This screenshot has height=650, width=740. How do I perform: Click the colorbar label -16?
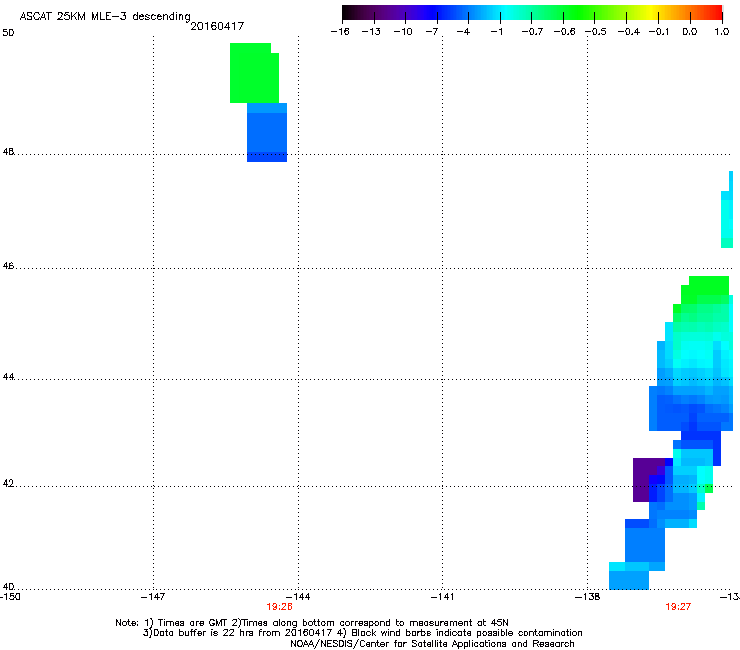(340, 32)
